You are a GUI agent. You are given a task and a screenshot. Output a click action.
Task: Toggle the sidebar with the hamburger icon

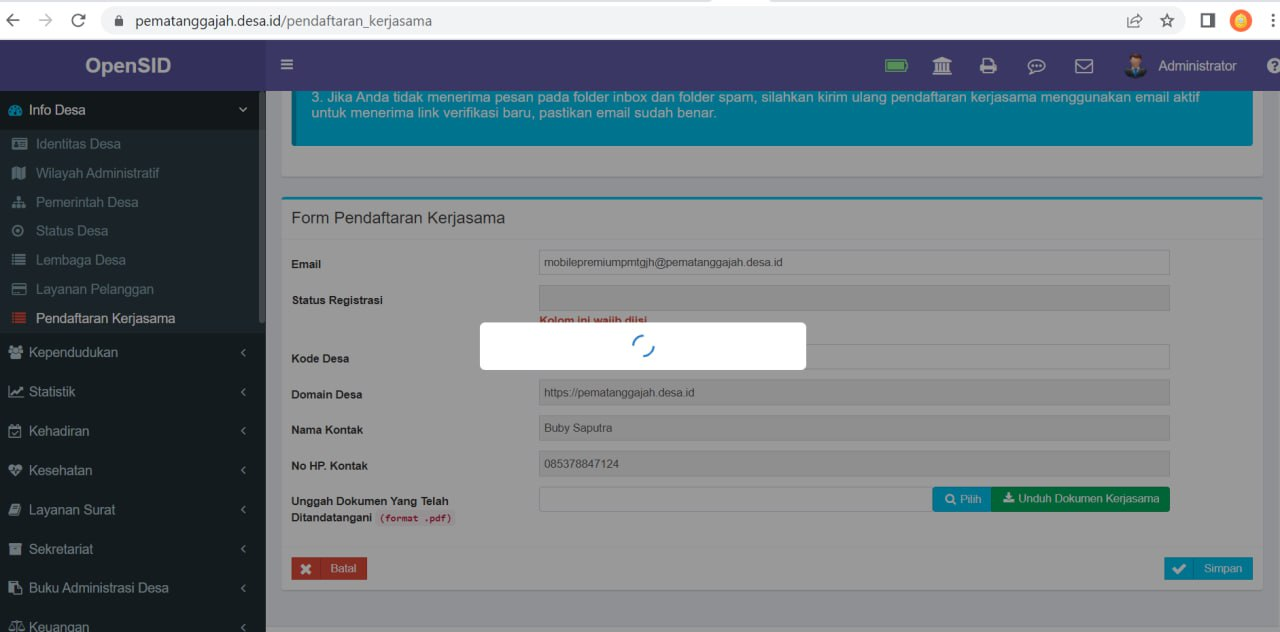point(287,63)
